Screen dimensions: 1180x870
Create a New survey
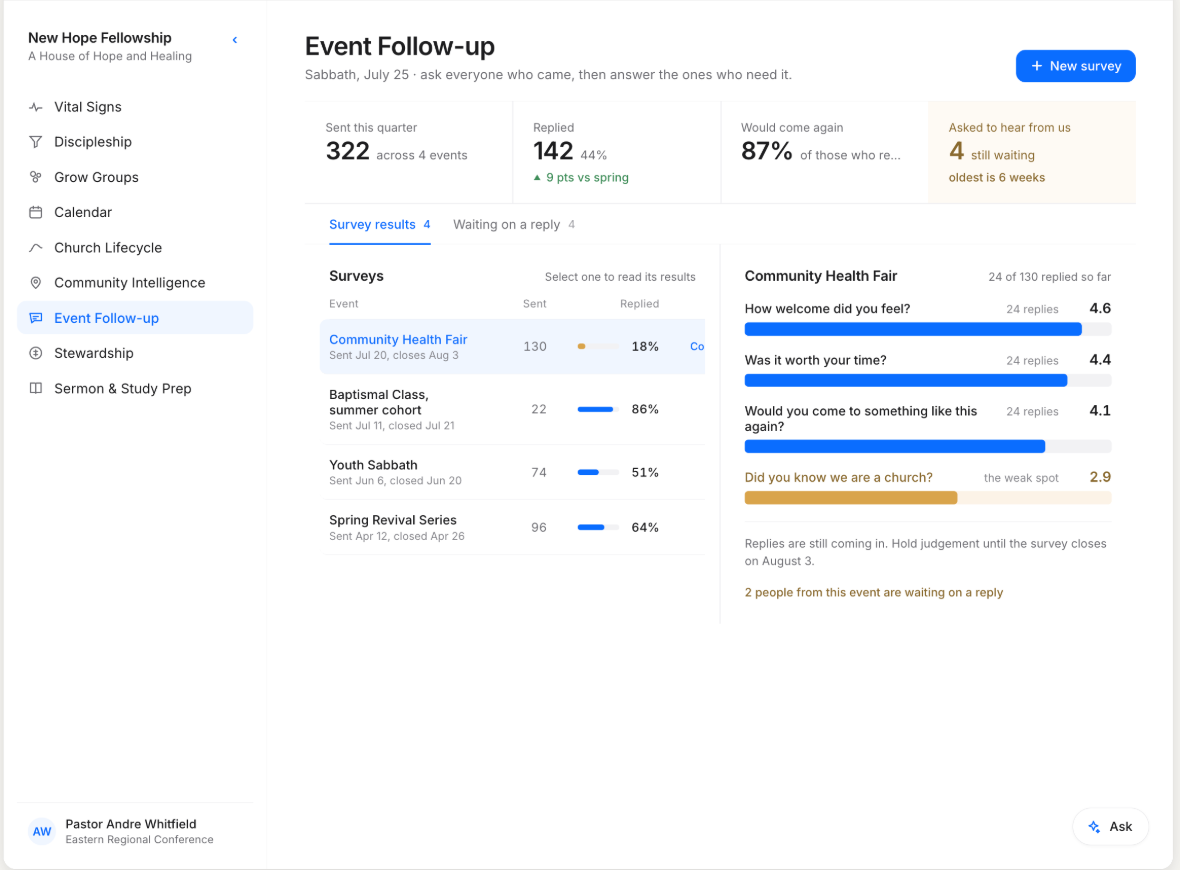pyautogui.click(x=1075, y=66)
